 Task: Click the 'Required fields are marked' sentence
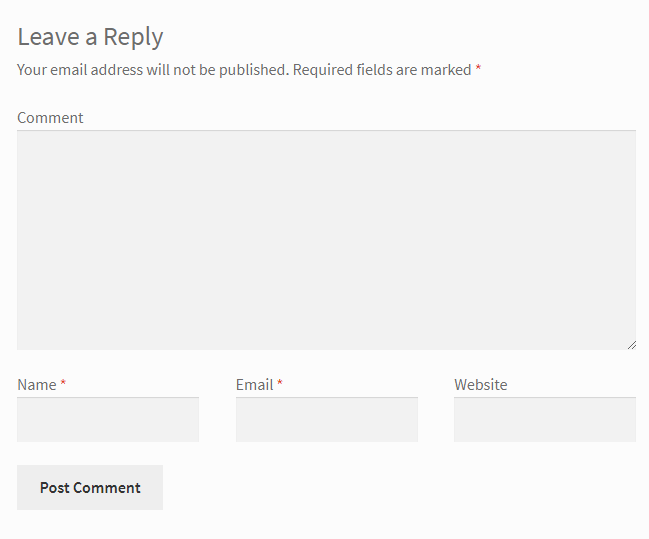pos(382,70)
